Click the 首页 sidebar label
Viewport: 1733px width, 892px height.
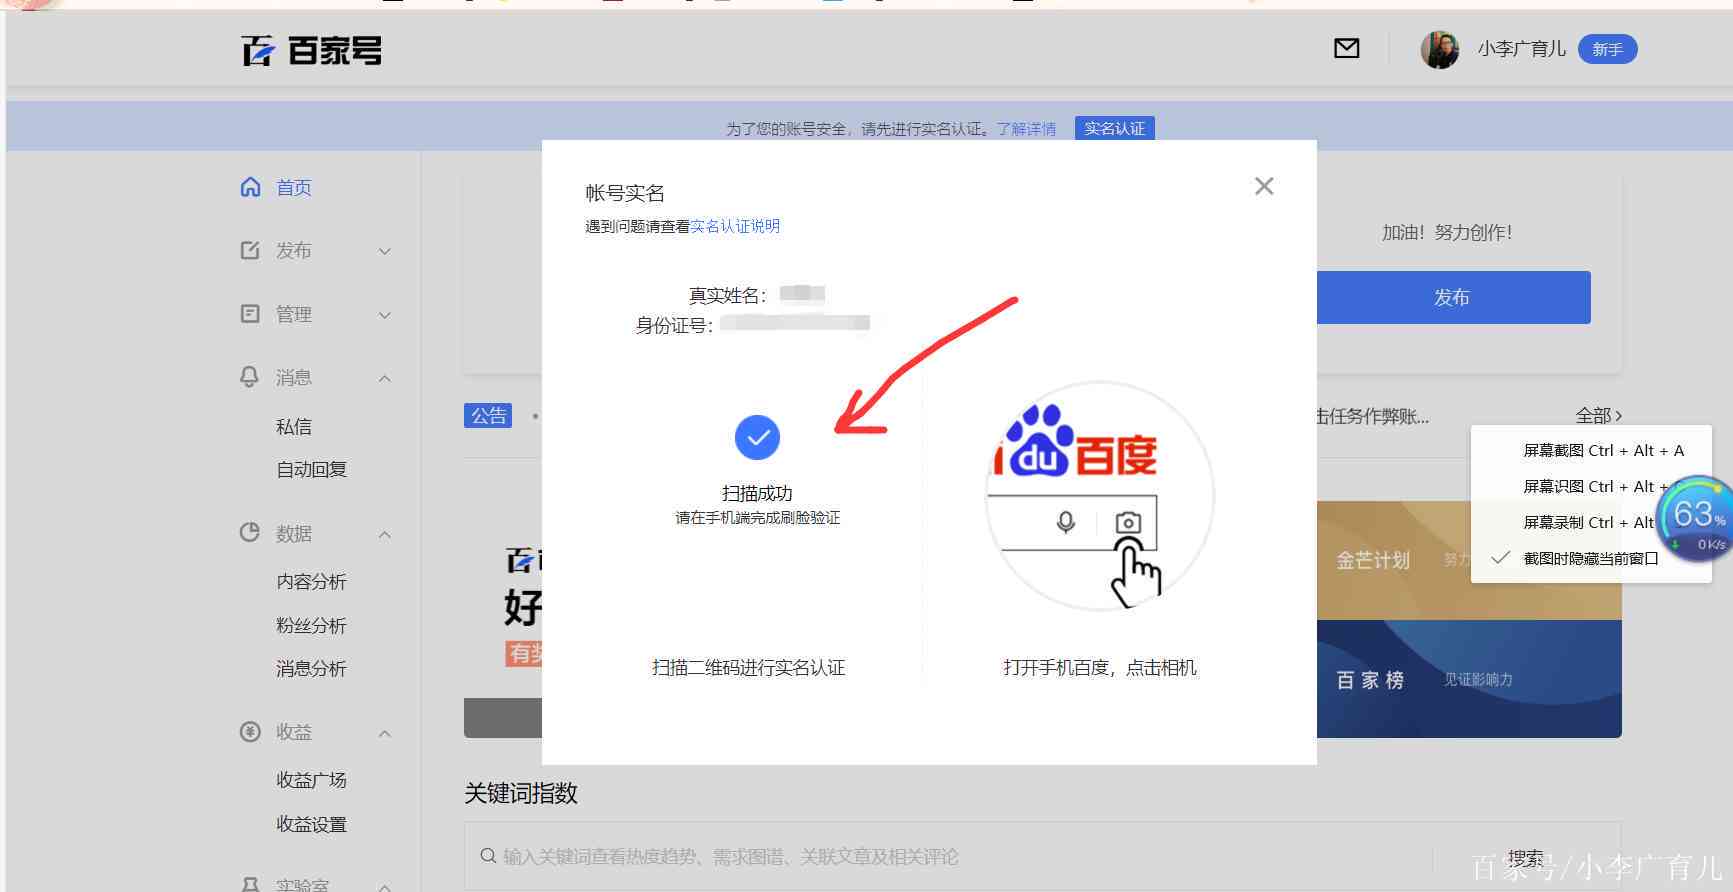294,187
